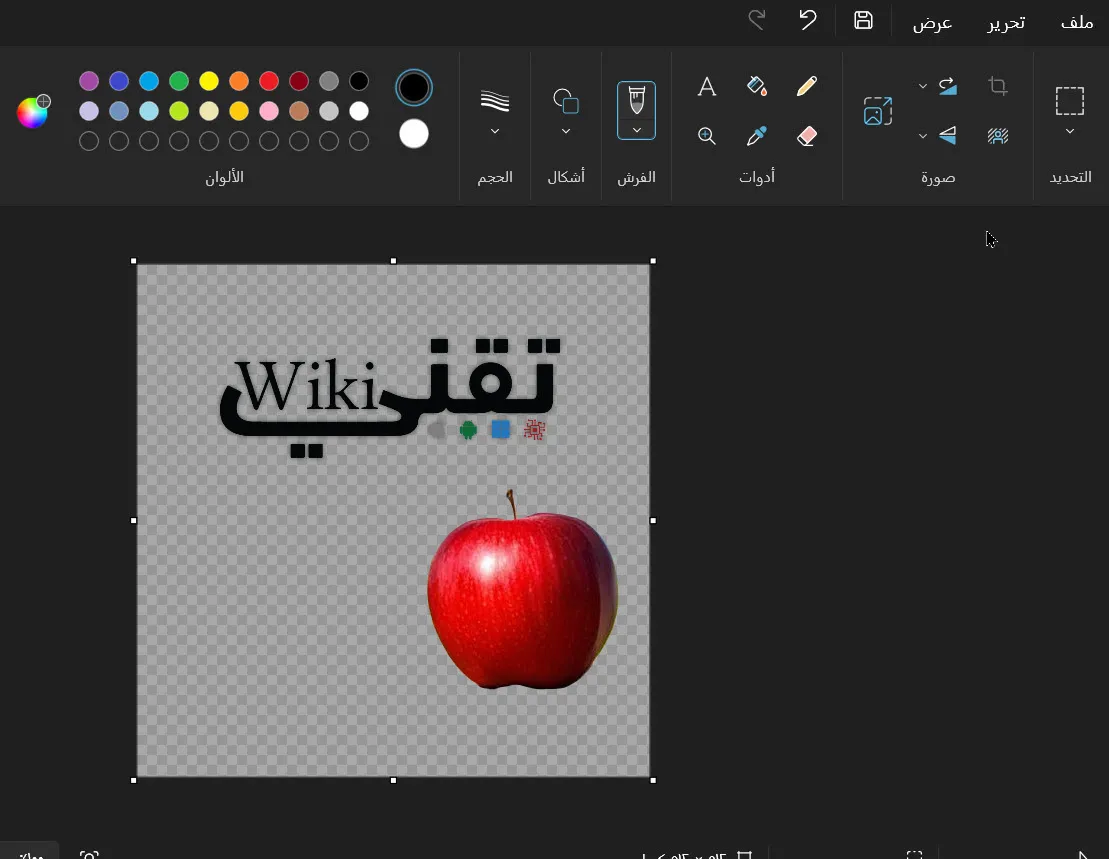Select the Text tool
Viewport: 1109px width, 859px height.
pyautogui.click(x=707, y=86)
